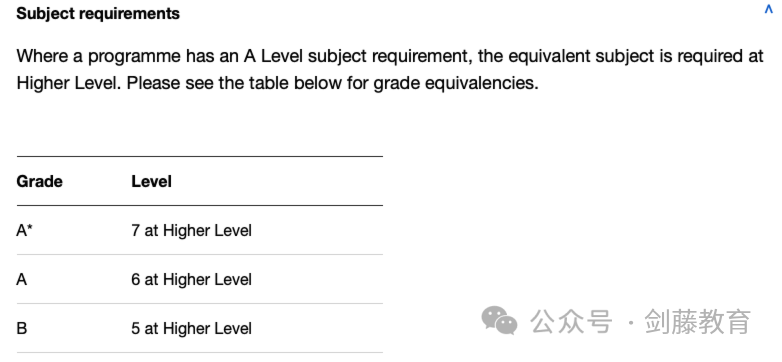Click the 公众号 watermark text
This screenshot has width=782, height=362.
(x=571, y=321)
